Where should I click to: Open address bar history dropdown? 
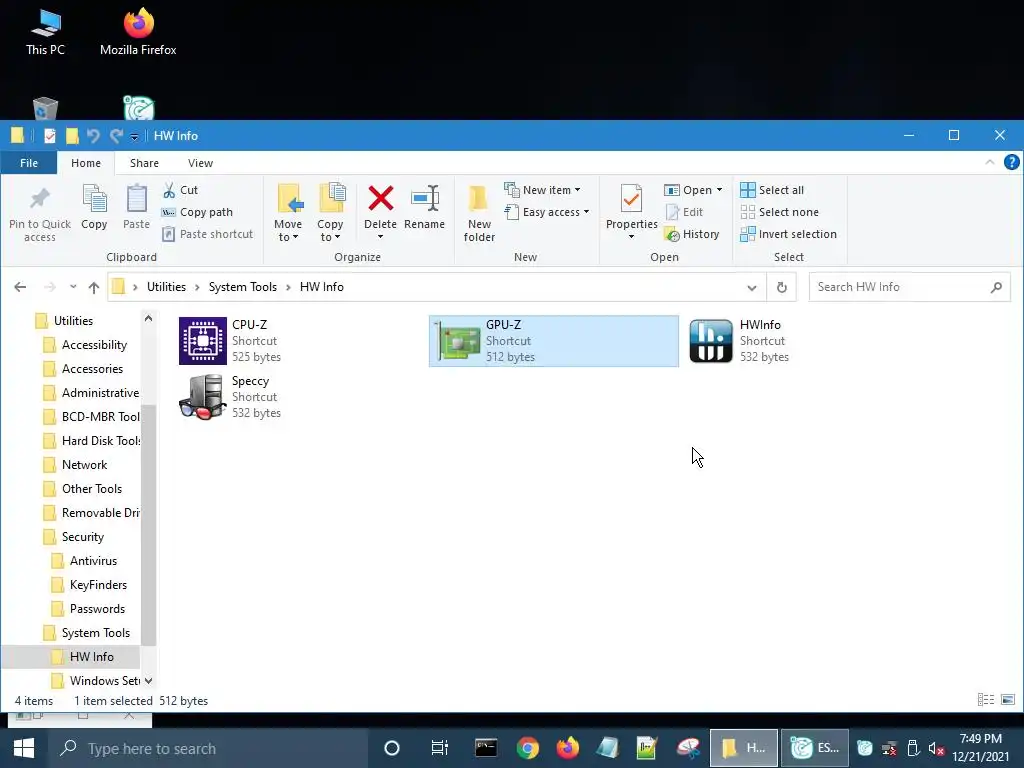(x=752, y=287)
